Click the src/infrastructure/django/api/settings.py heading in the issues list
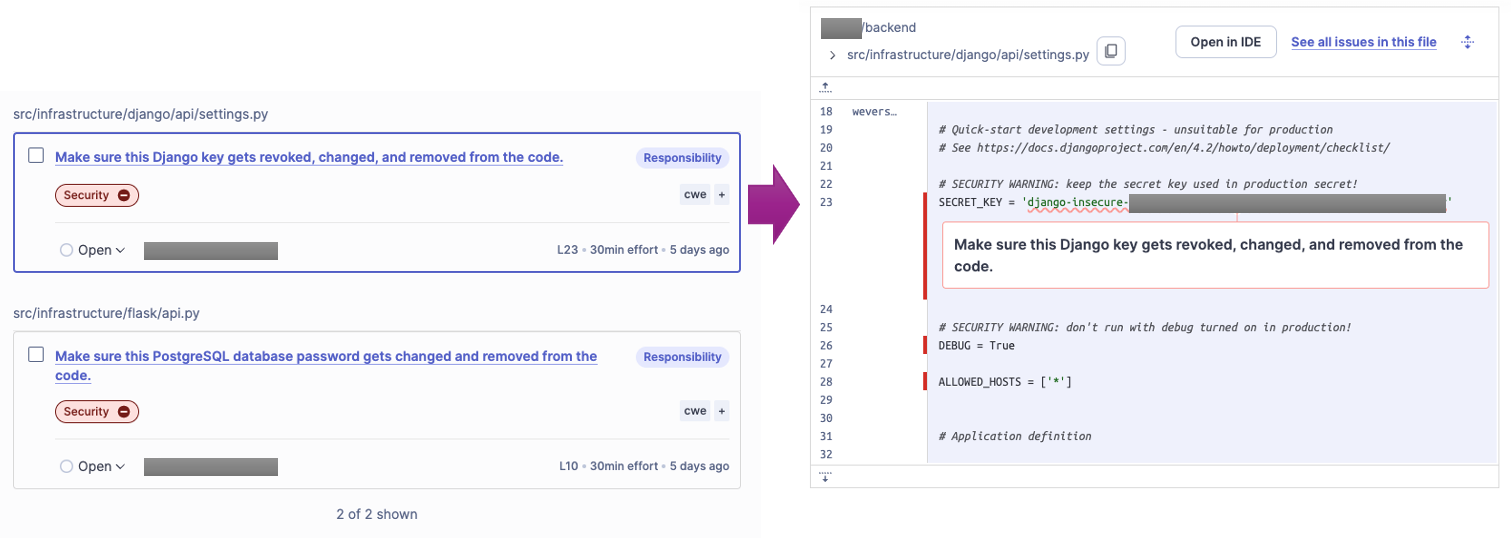1511x538 pixels. point(140,114)
